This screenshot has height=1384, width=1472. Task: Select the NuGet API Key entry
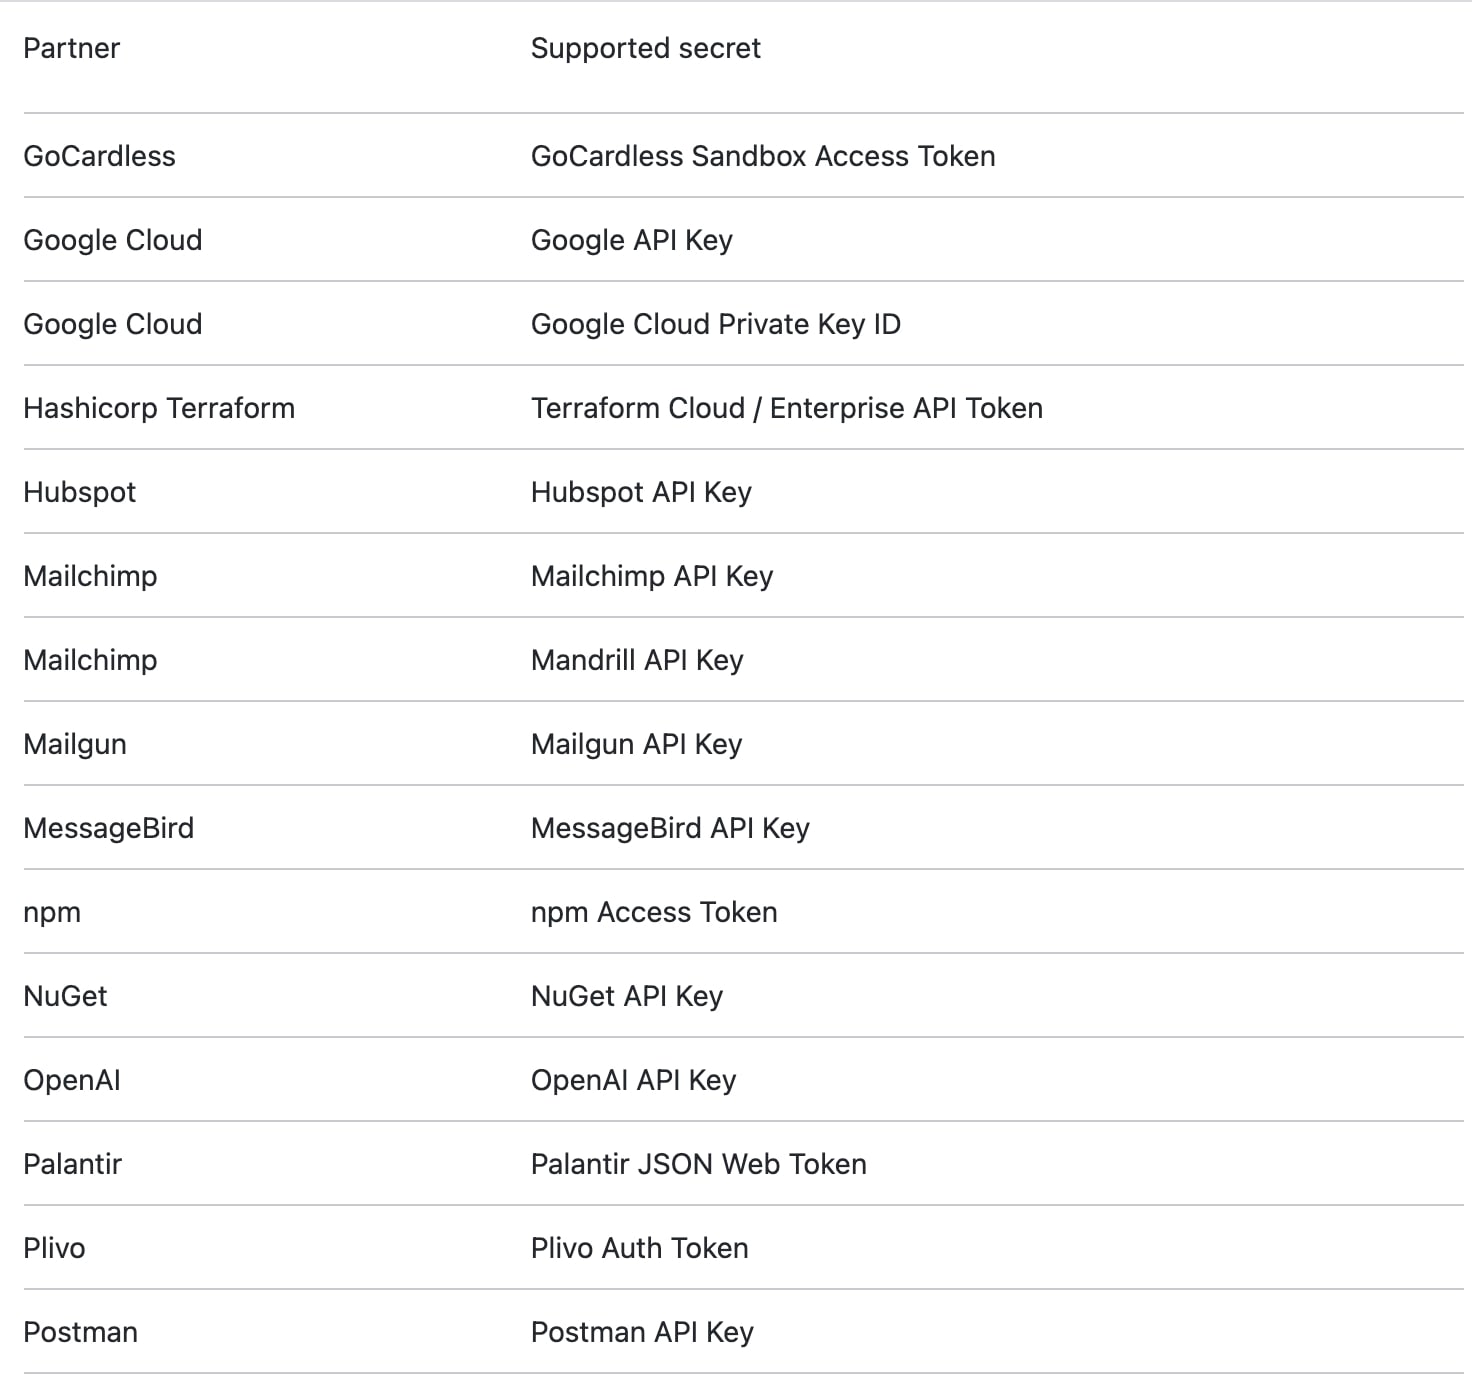[x=627, y=996]
